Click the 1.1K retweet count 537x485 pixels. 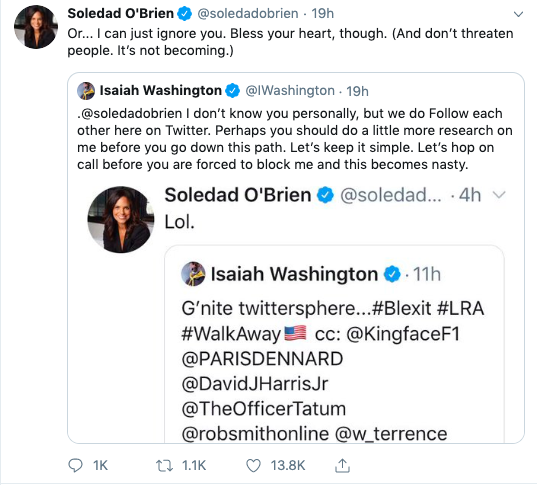point(194,466)
